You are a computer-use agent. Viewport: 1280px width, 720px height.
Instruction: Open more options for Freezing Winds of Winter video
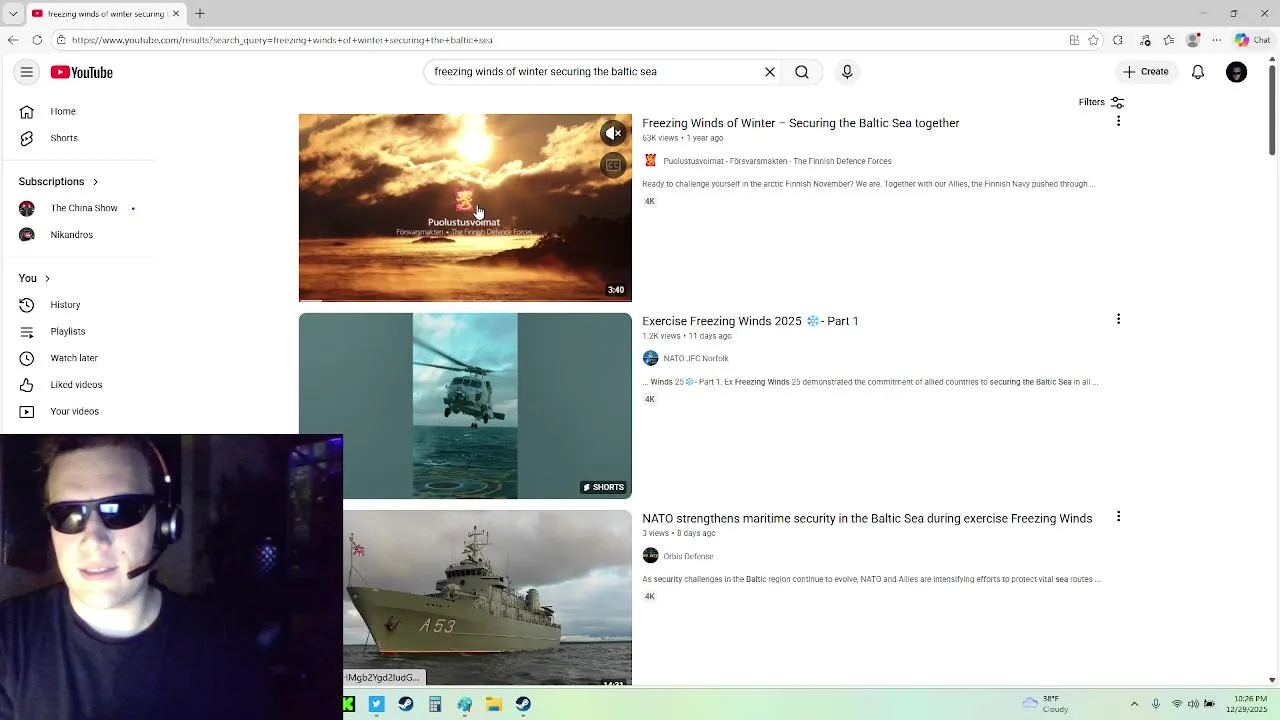click(1118, 121)
